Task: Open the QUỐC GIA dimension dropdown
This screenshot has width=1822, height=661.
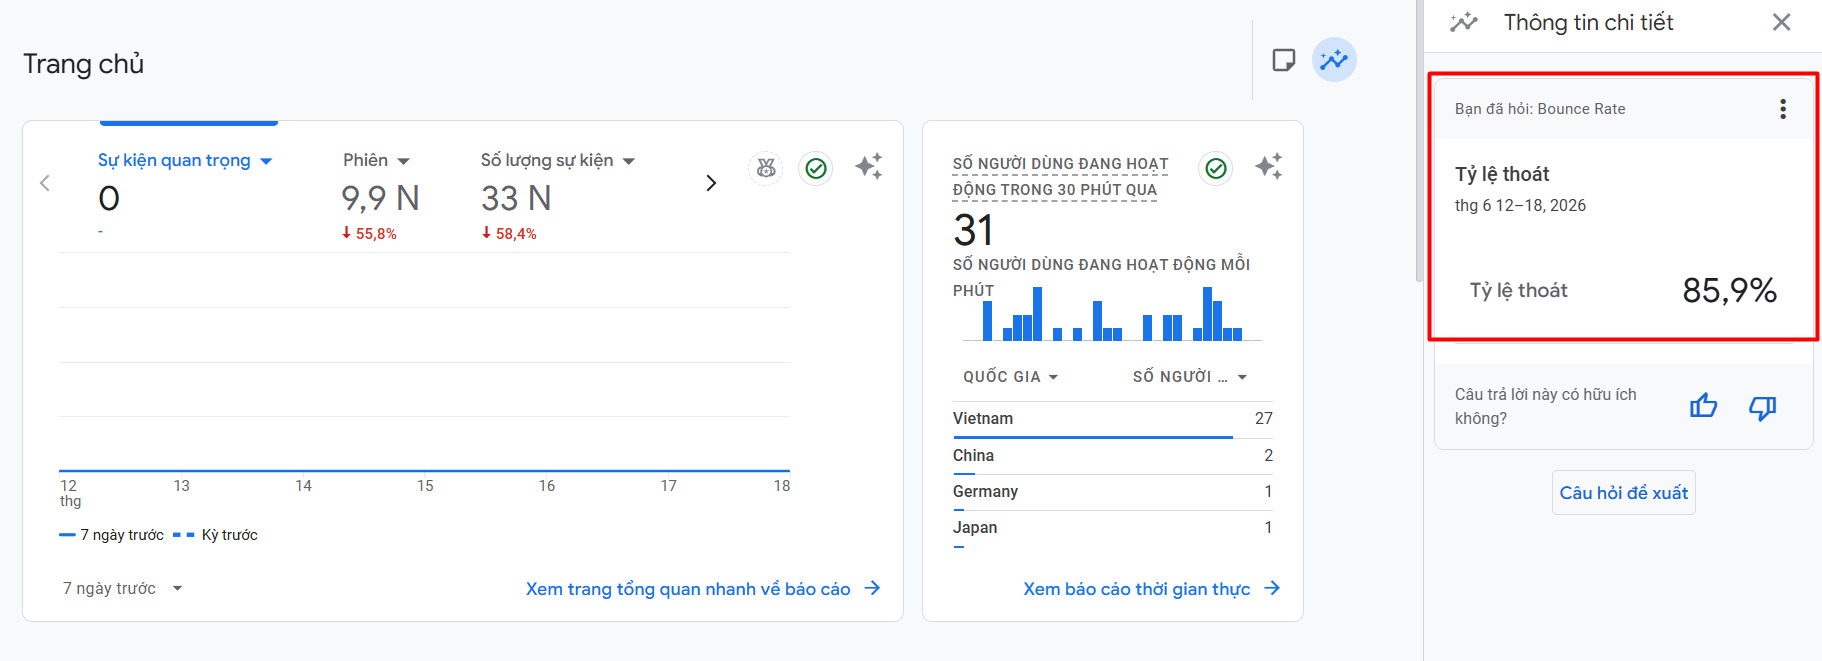Action: click(1010, 377)
